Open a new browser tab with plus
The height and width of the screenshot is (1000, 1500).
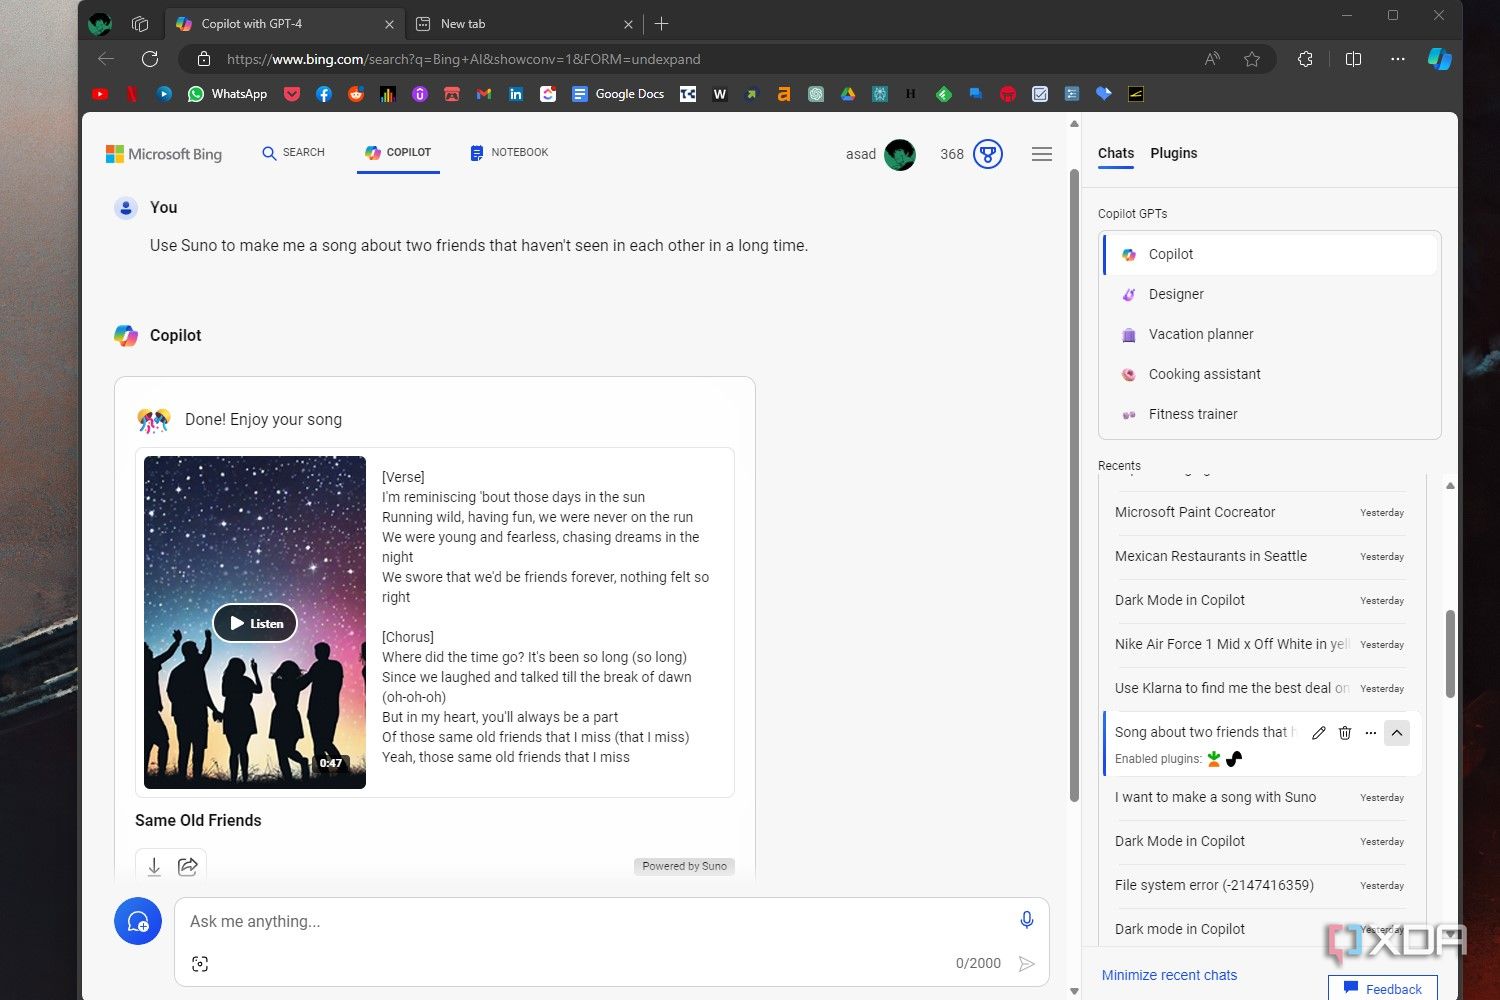pos(662,23)
